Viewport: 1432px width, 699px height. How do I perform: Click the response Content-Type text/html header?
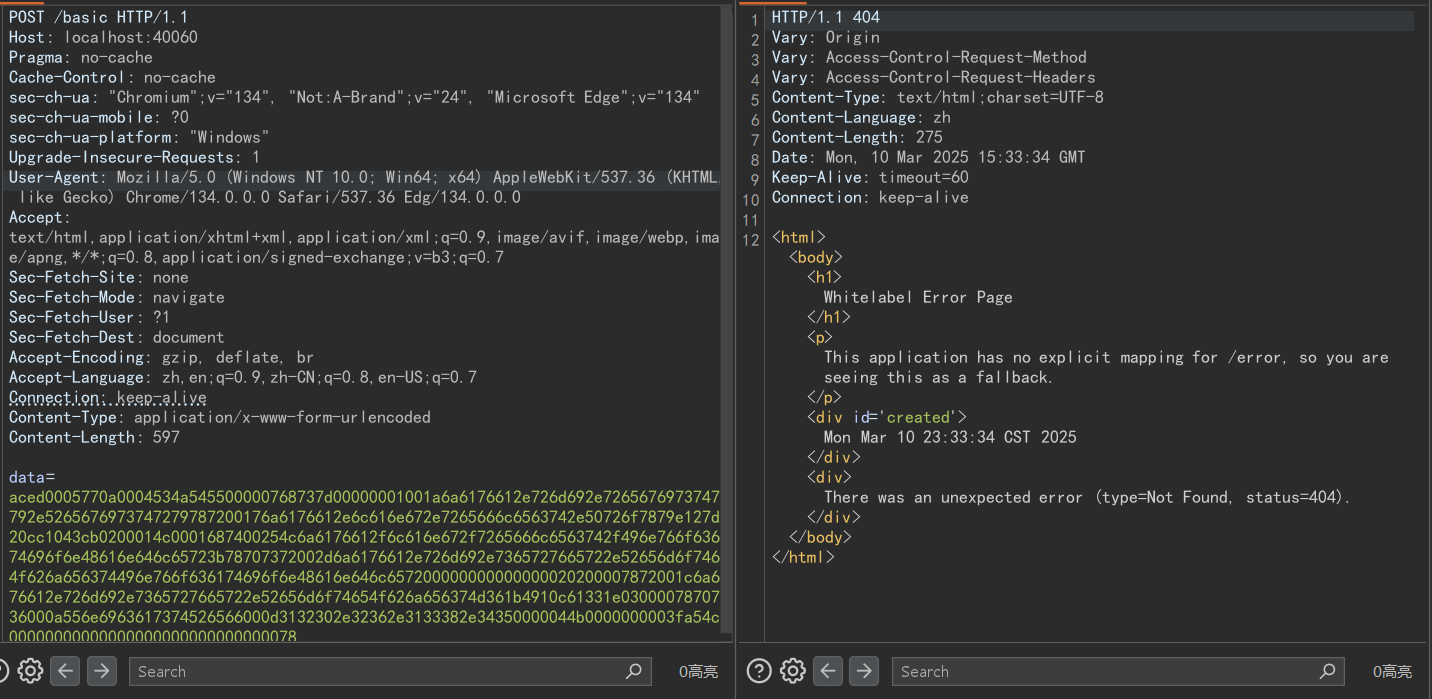[x=938, y=97]
